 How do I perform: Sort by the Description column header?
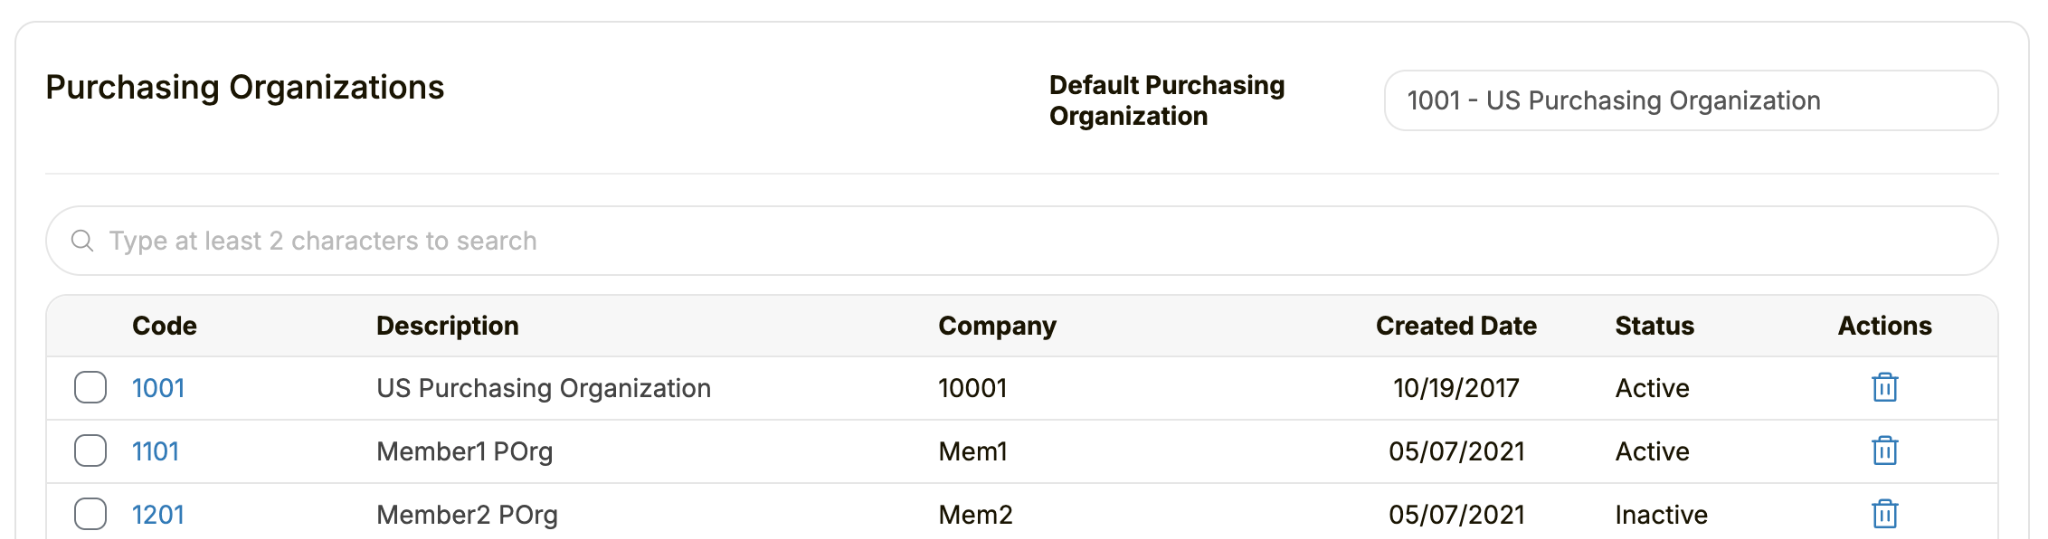[x=447, y=326]
